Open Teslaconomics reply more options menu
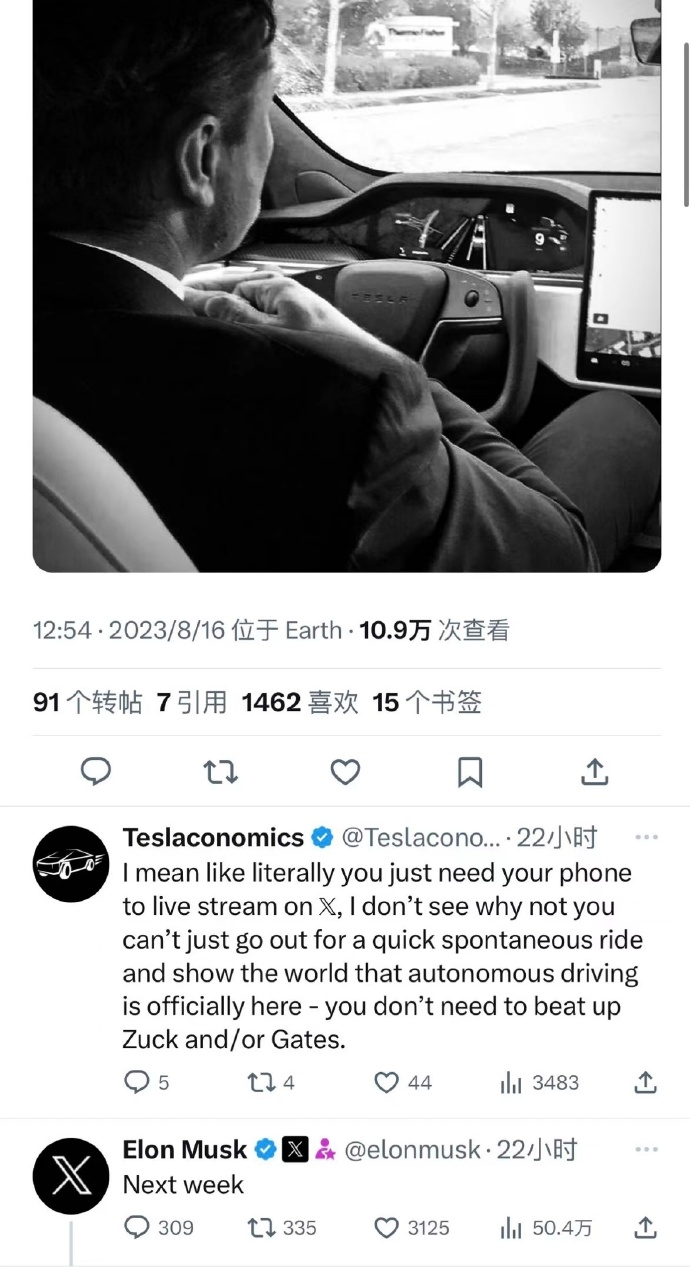690x1267 pixels. [x=647, y=837]
